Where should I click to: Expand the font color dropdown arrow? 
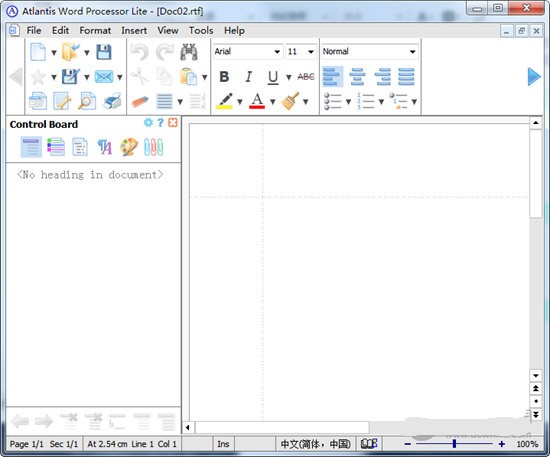click(x=273, y=102)
